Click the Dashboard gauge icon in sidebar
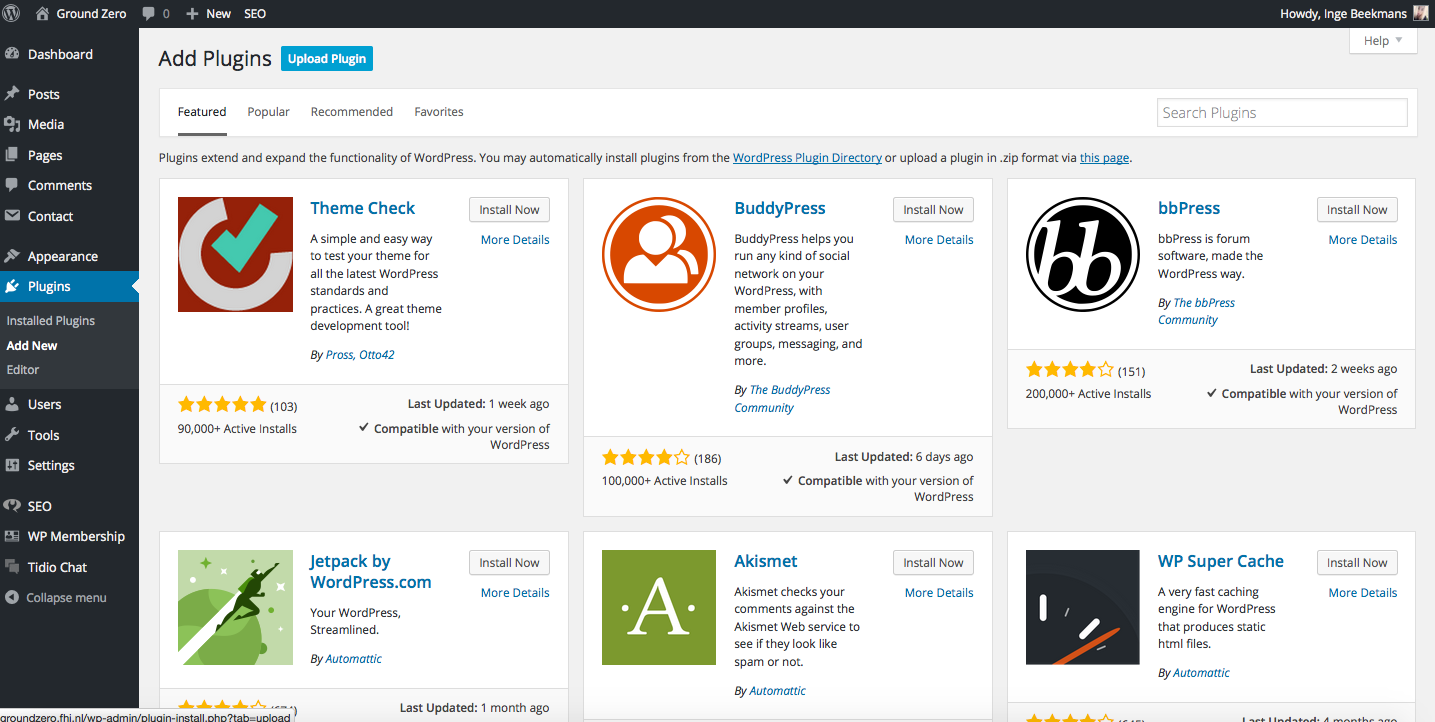 coord(12,54)
